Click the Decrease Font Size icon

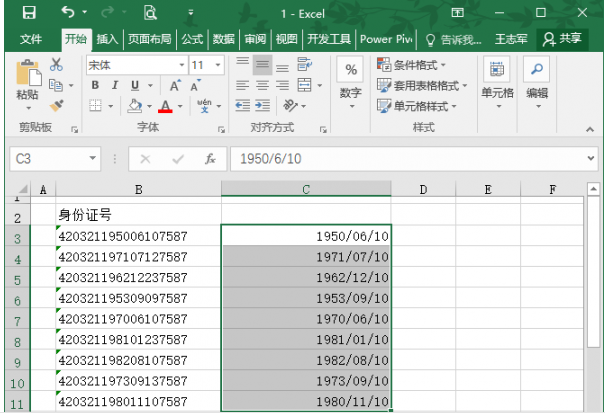195,86
